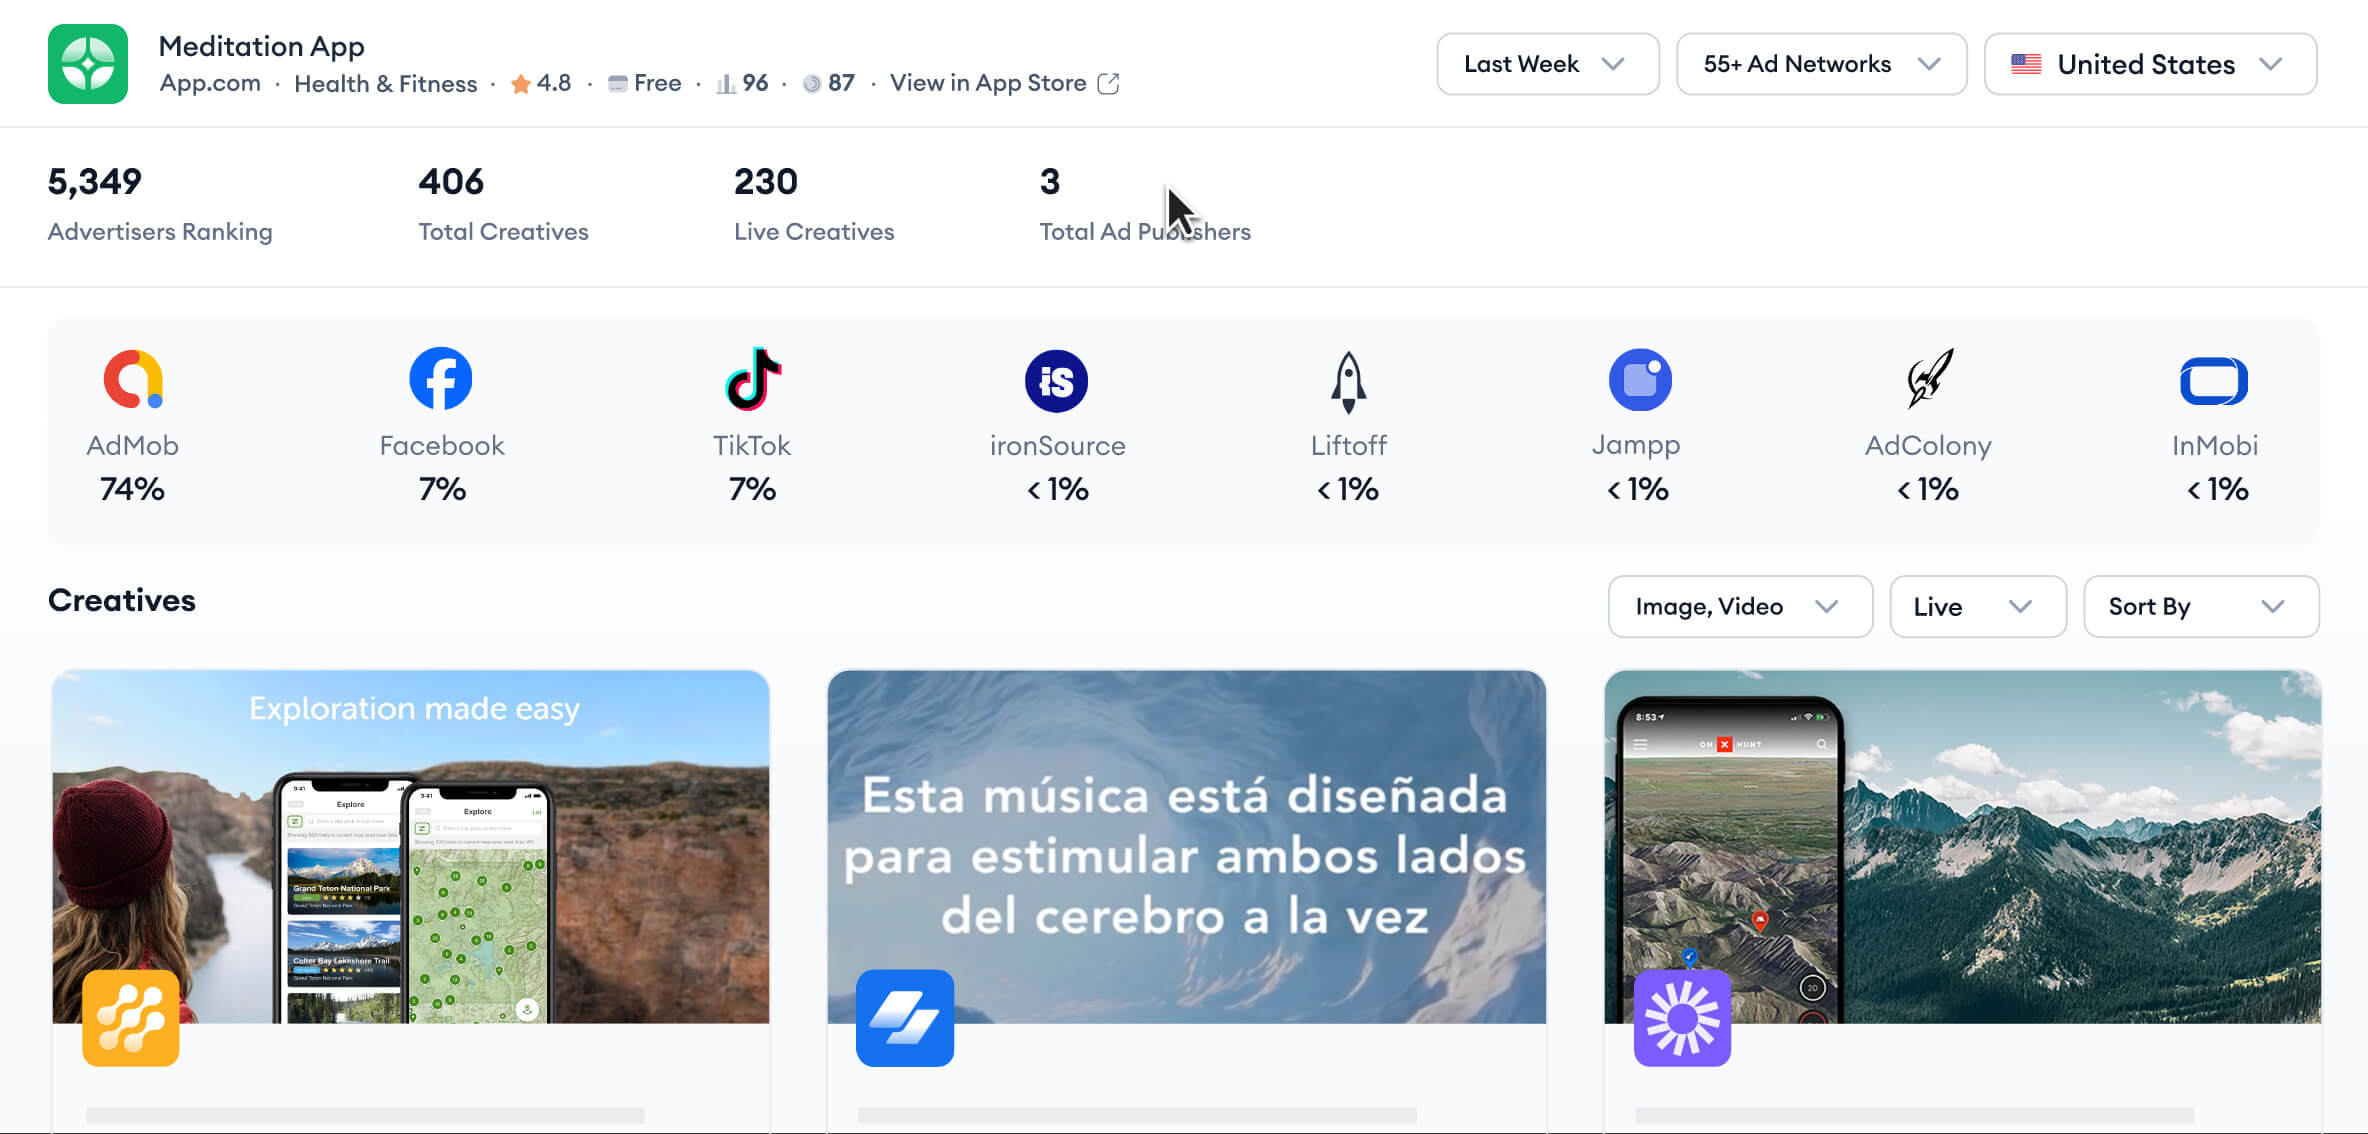Open the Sort By dropdown
The width and height of the screenshot is (2368, 1134).
pos(2200,606)
